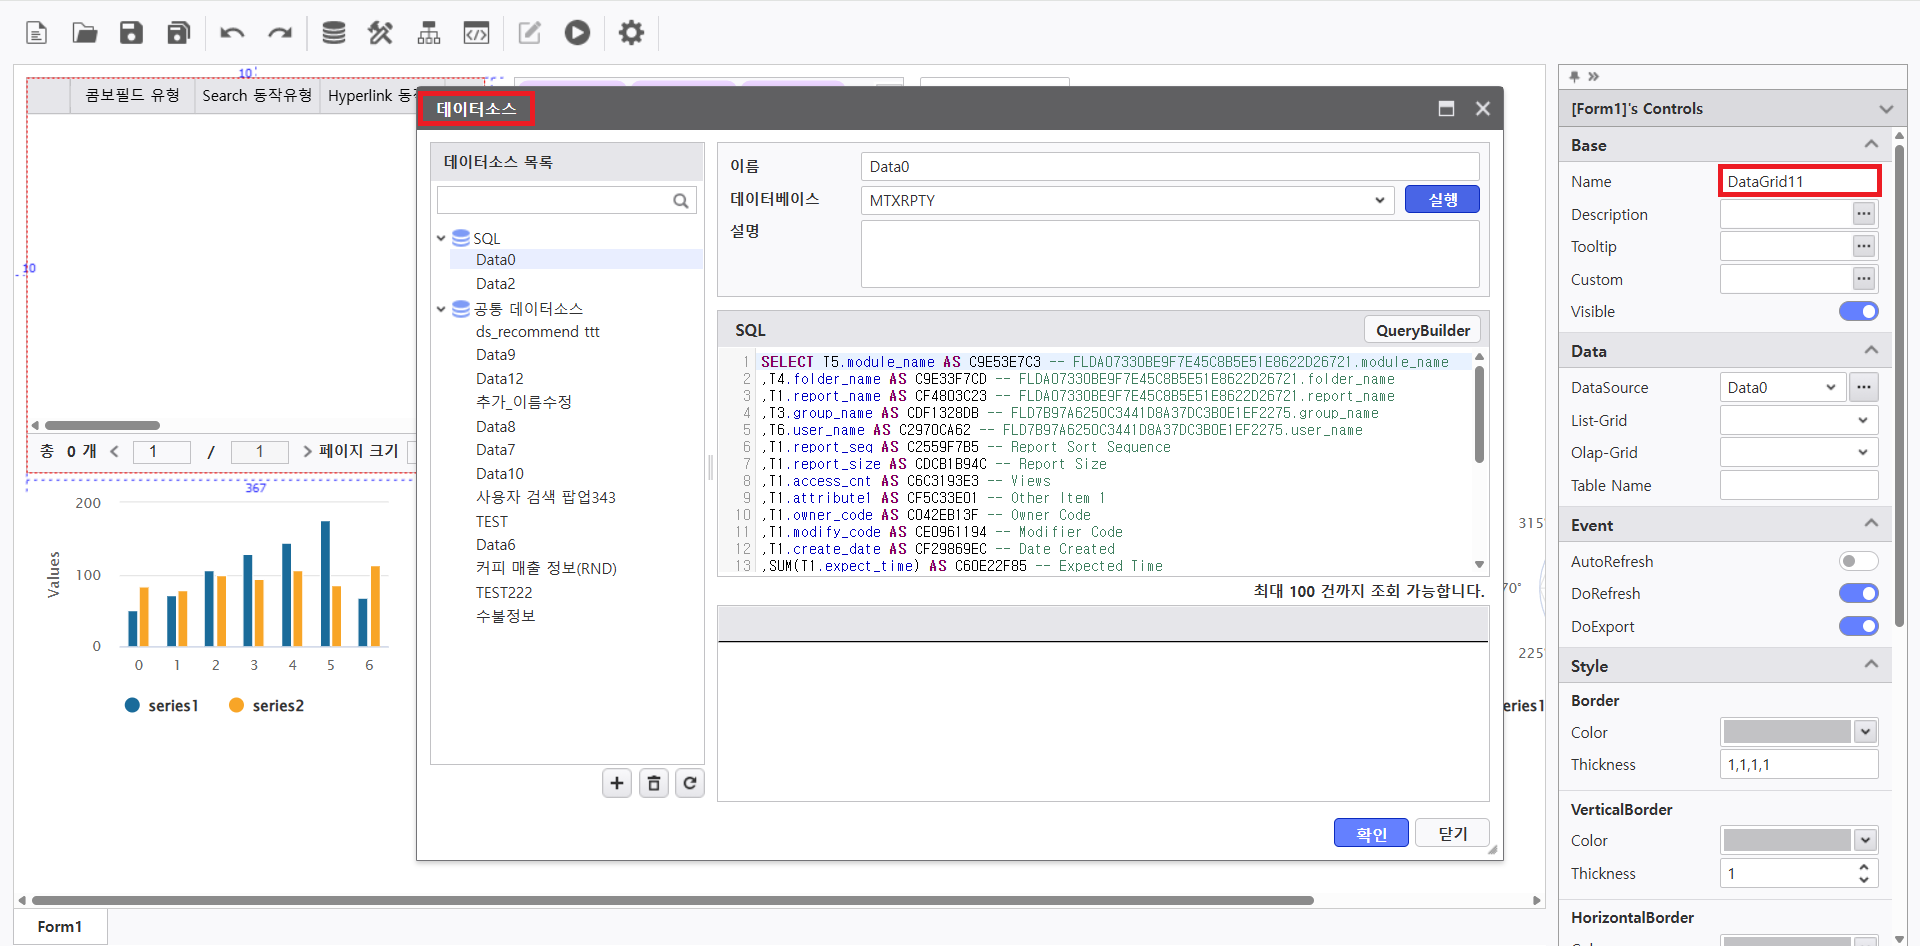Delete datasource using the trash icon
The width and height of the screenshot is (1920, 946).
[x=654, y=783]
